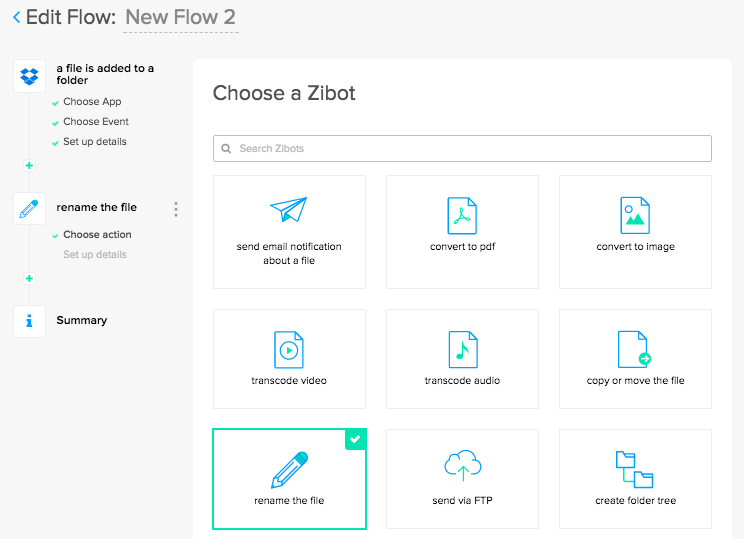Add a step after the Dropbox trigger
The height and width of the screenshot is (539, 744).
coord(29,165)
